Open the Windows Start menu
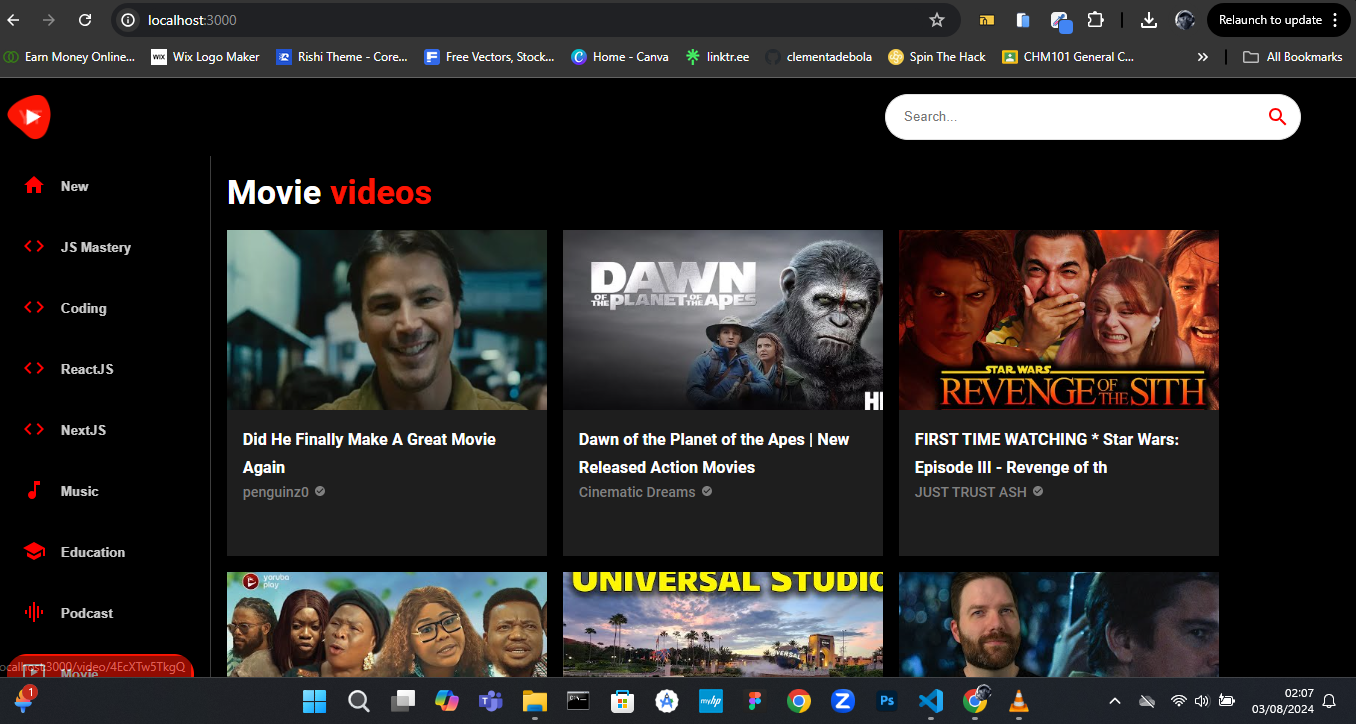 coord(314,701)
